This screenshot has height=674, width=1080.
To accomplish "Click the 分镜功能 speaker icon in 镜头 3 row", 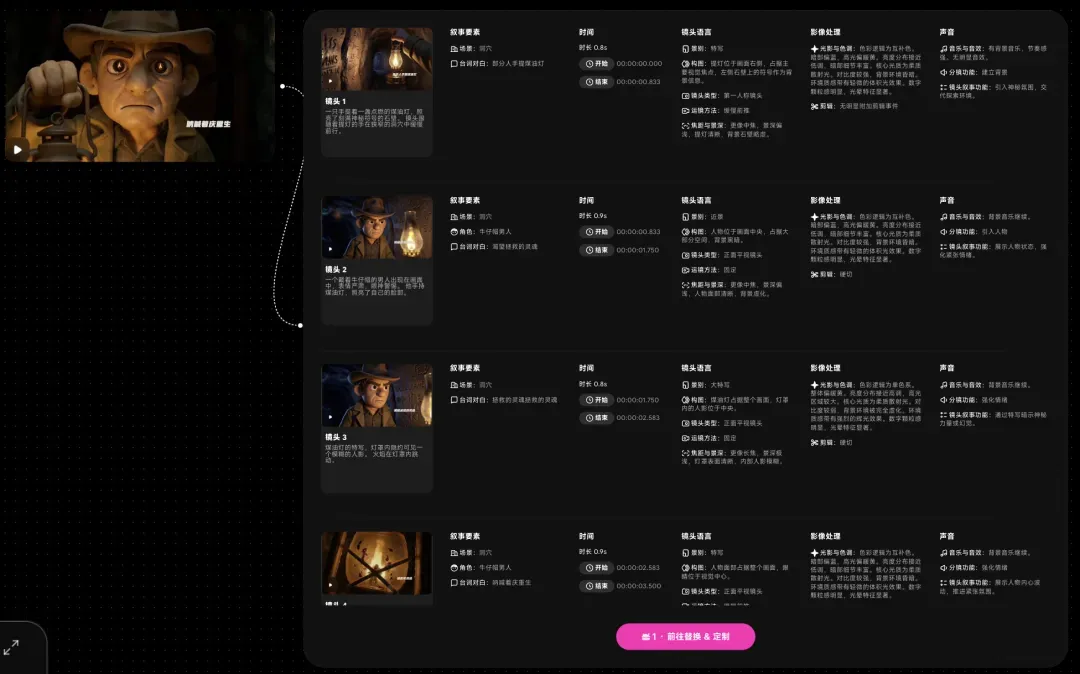I will coord(944,400).
